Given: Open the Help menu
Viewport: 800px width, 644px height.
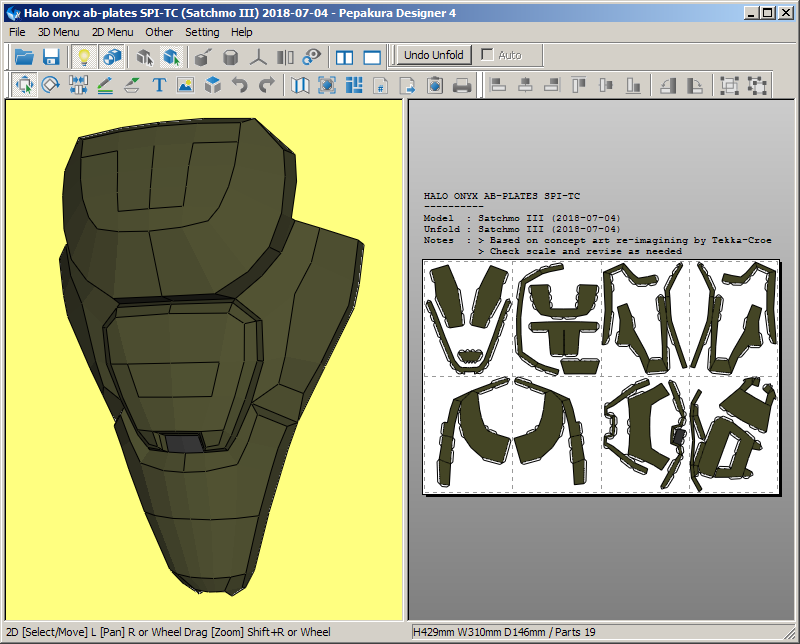Looking at the screenshot, I should [242, 32].
